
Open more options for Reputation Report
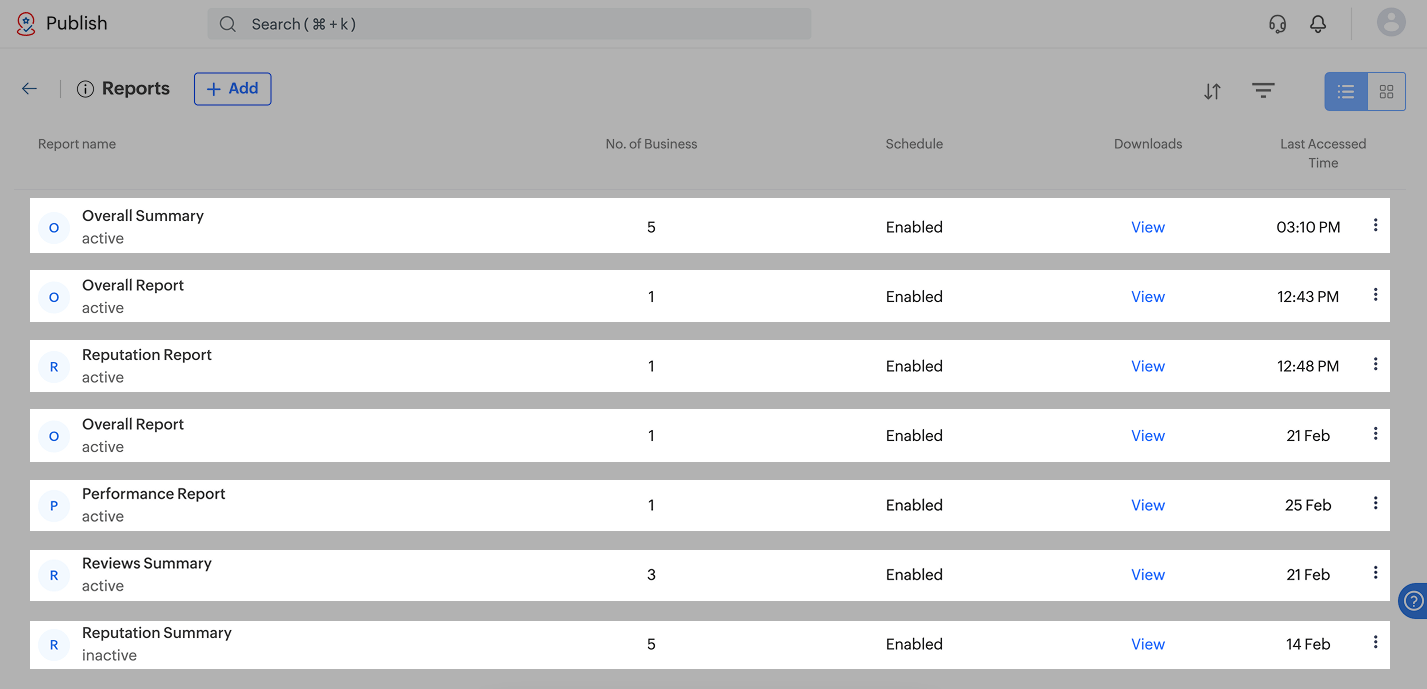tap(1375, 364)
